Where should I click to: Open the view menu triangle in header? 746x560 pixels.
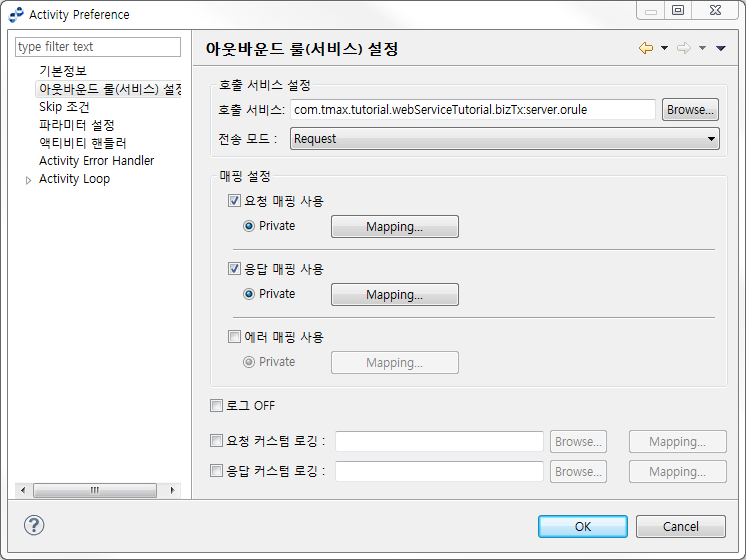click(x=720, y=49)
